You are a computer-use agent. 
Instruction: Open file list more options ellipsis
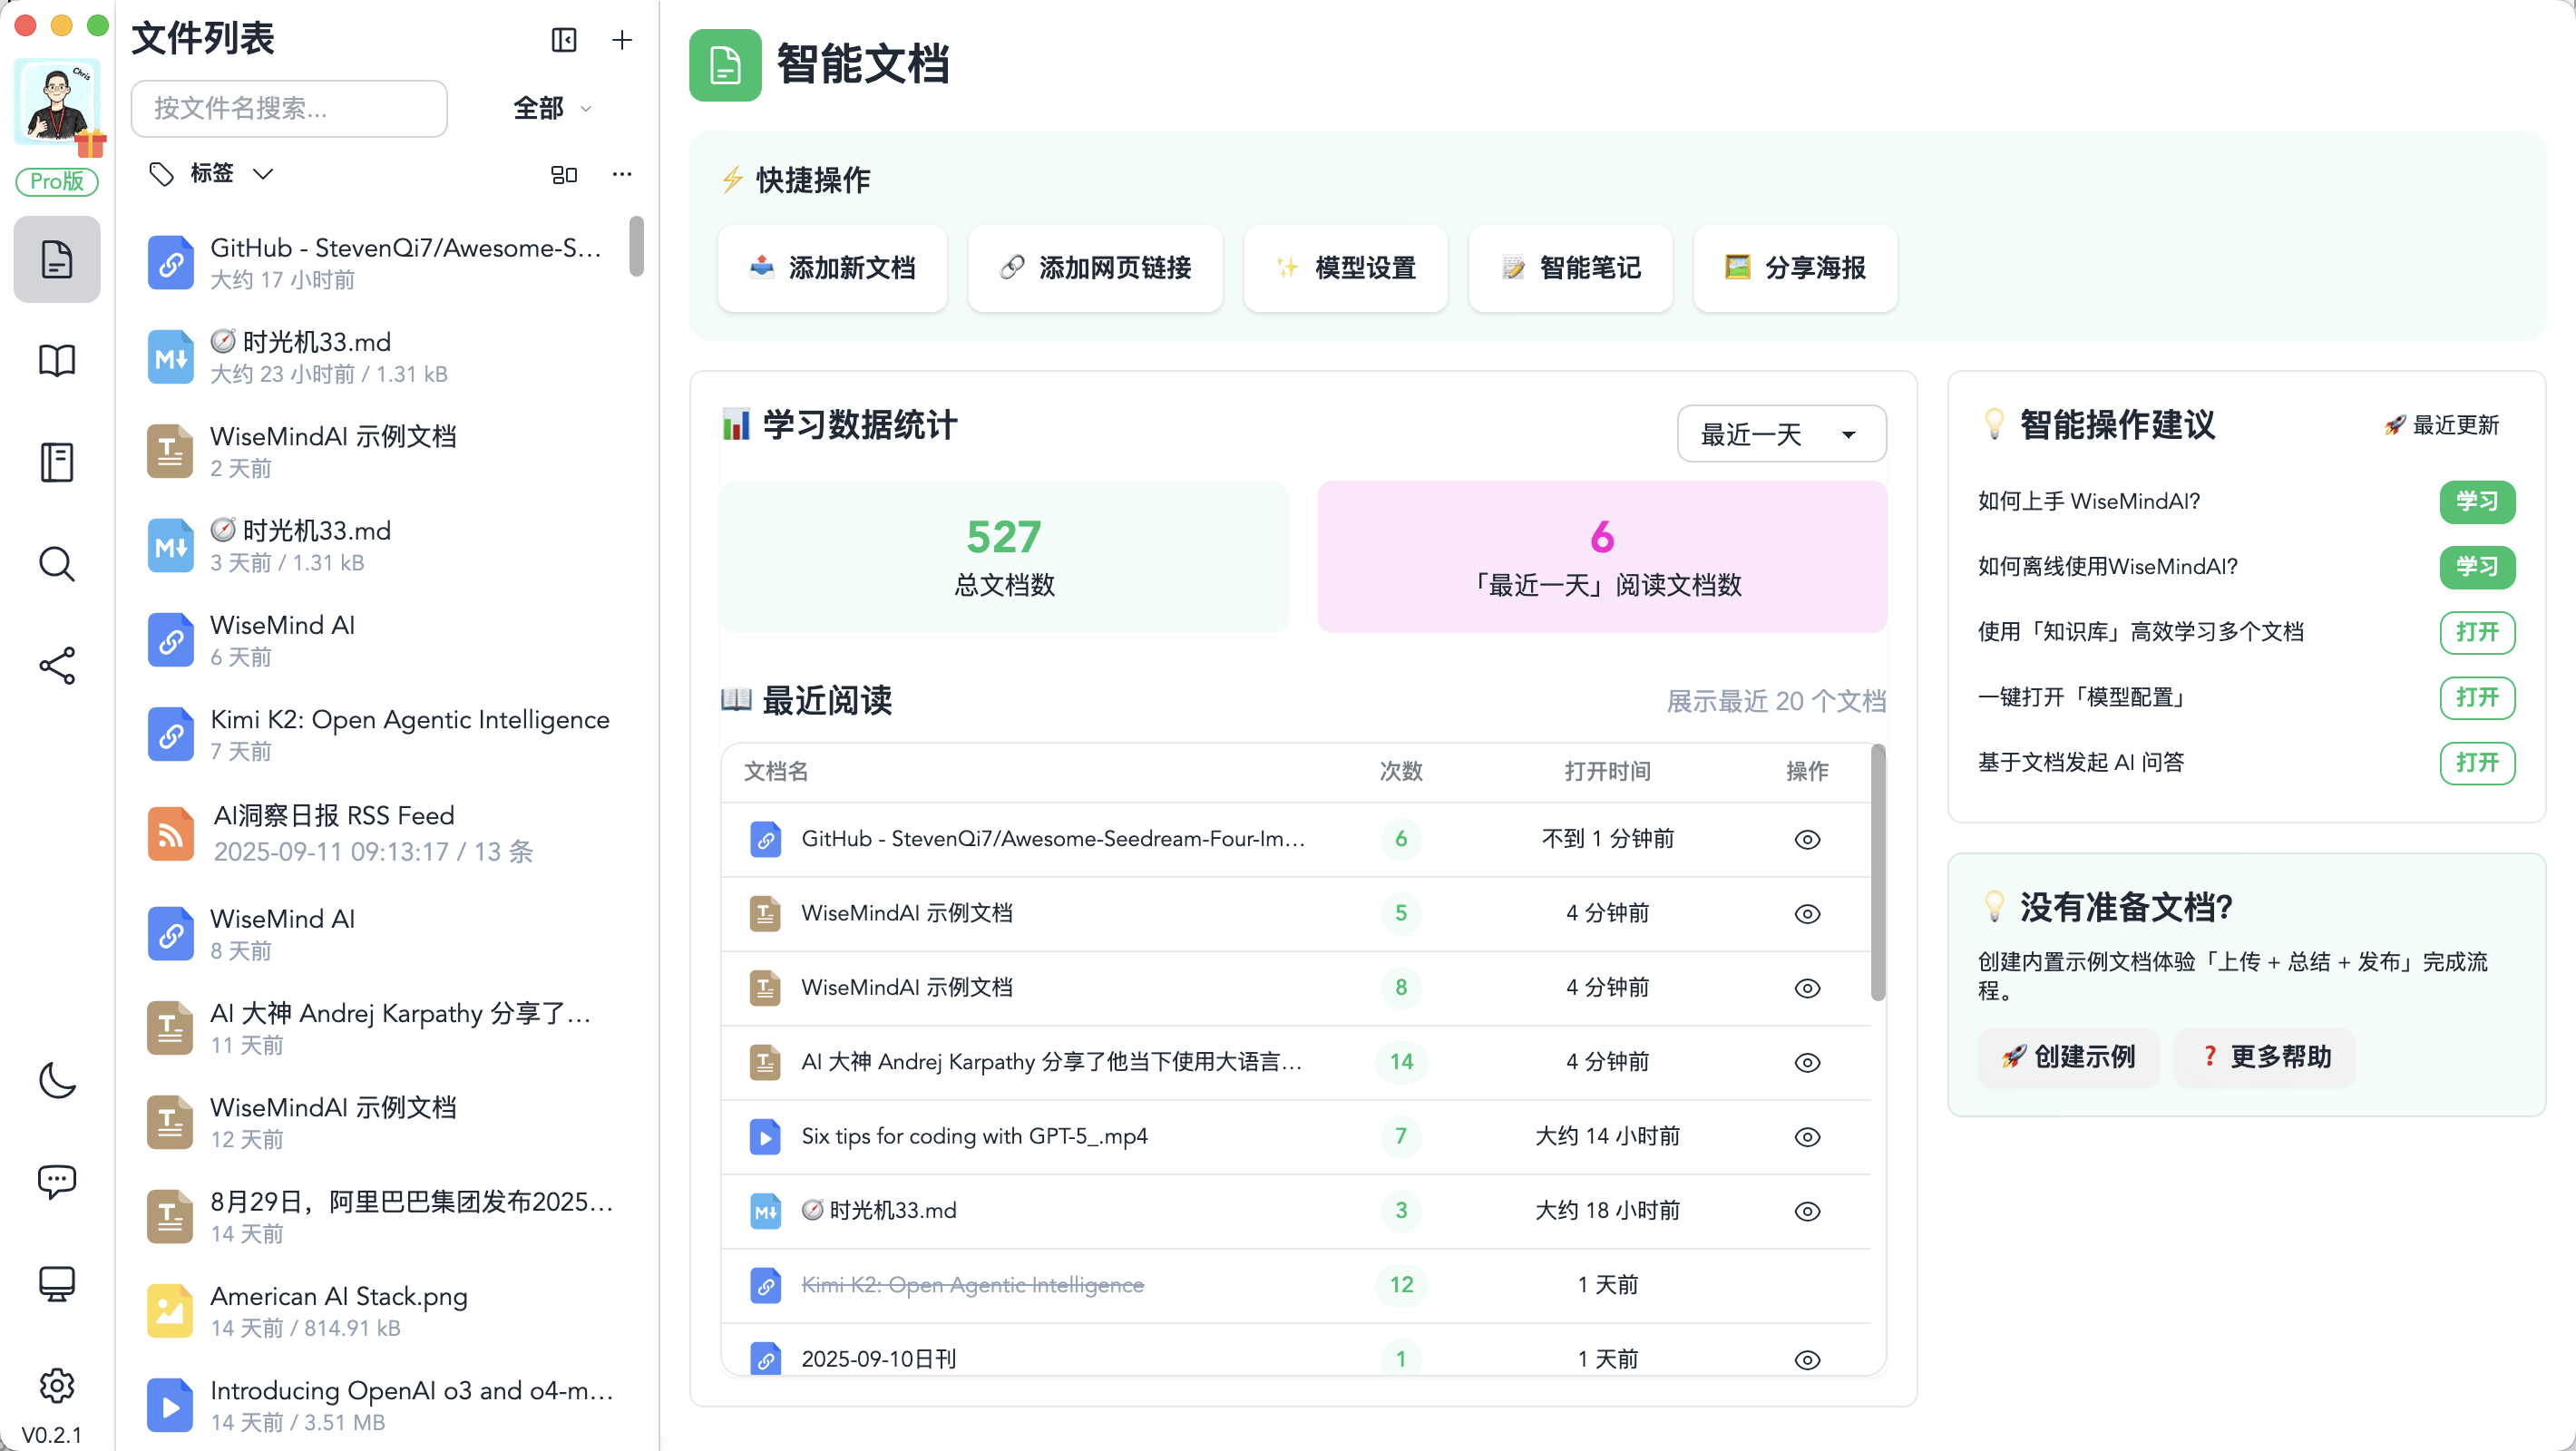click(622, 174)
